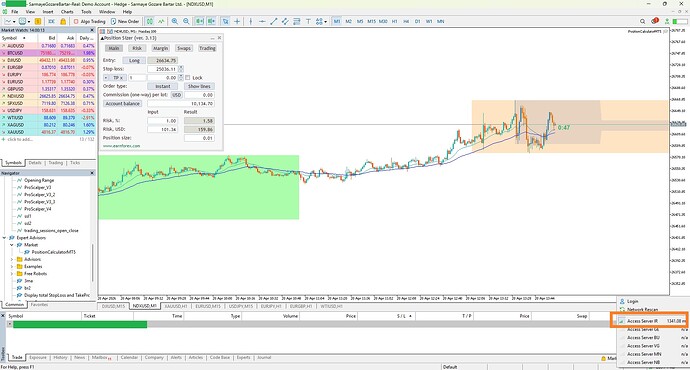This screenshot has width=690, height=370.
Task: Close the Market Watch panel
Action: point(92,30)
